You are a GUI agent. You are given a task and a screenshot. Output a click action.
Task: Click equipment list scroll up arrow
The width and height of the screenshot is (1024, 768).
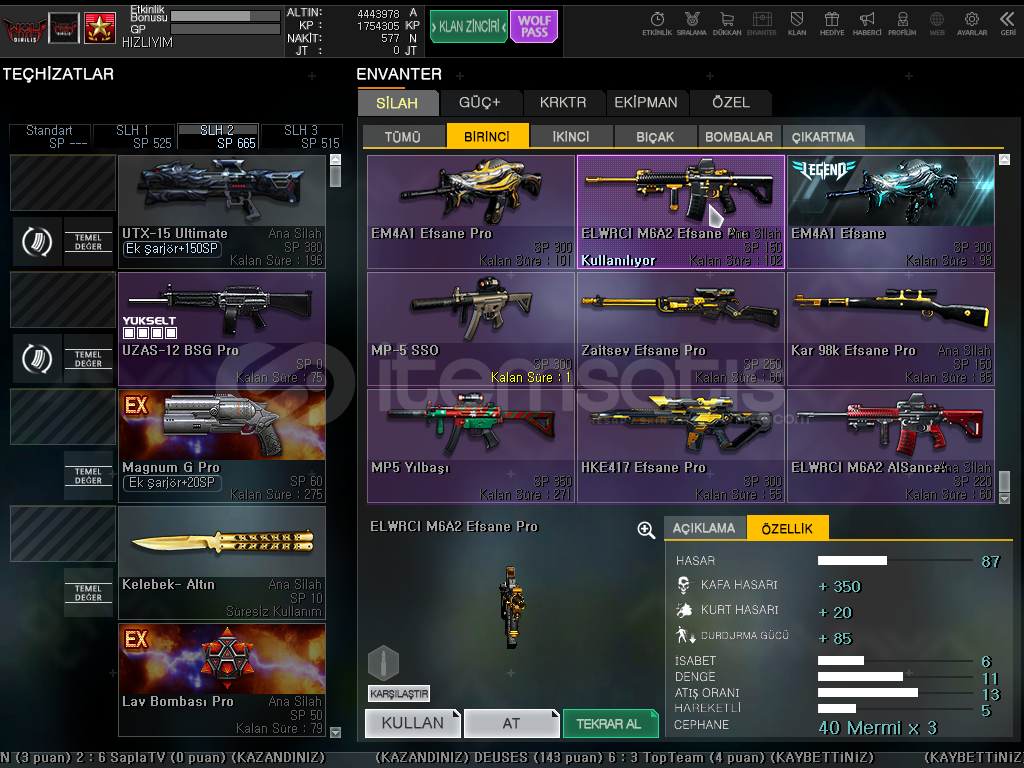(x=336, y=159)
